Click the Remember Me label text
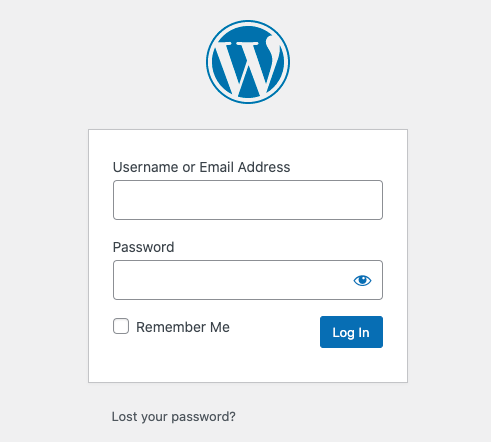 click(183, 327)
